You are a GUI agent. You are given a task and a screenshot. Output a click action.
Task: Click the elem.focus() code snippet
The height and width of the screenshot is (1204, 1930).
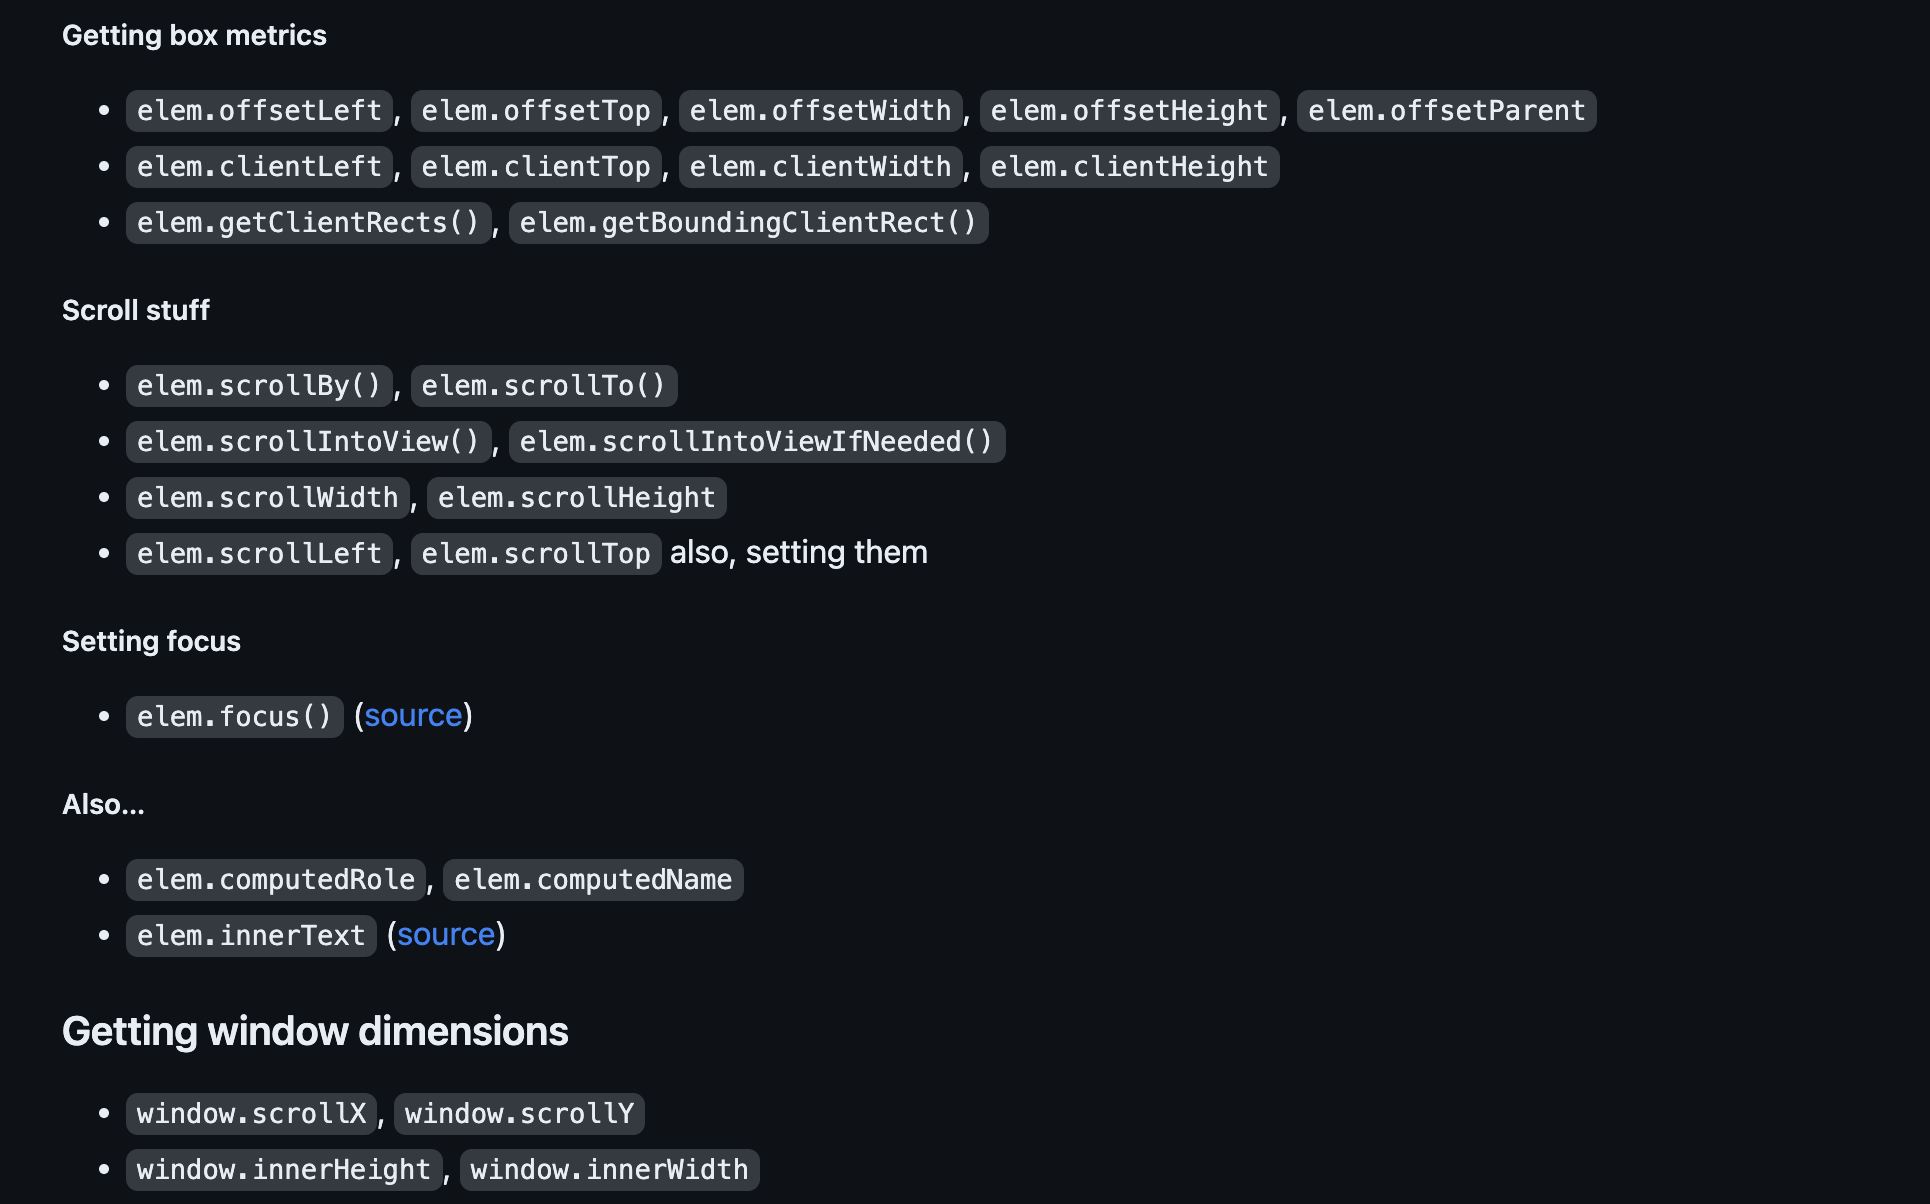(234, 717)
